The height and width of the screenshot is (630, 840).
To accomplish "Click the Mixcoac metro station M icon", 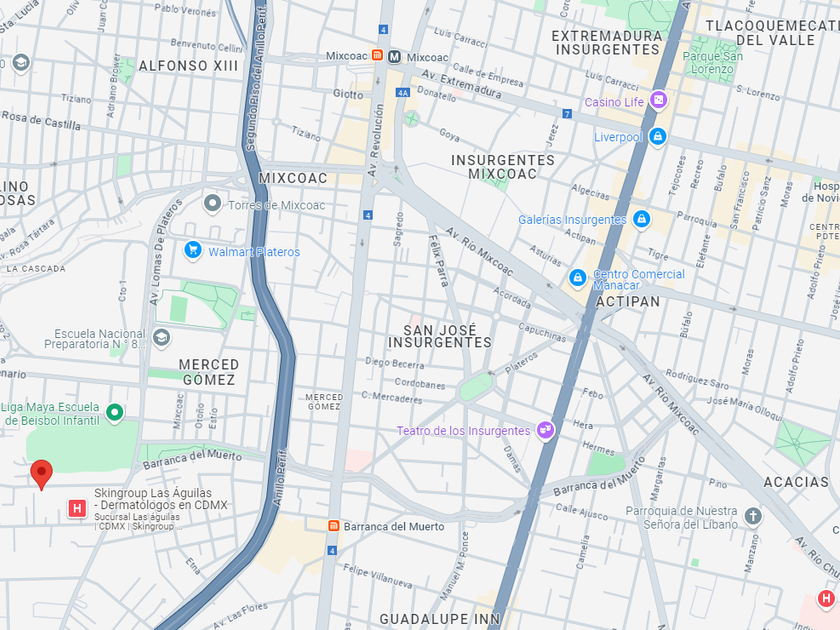I will coord(394,56).
